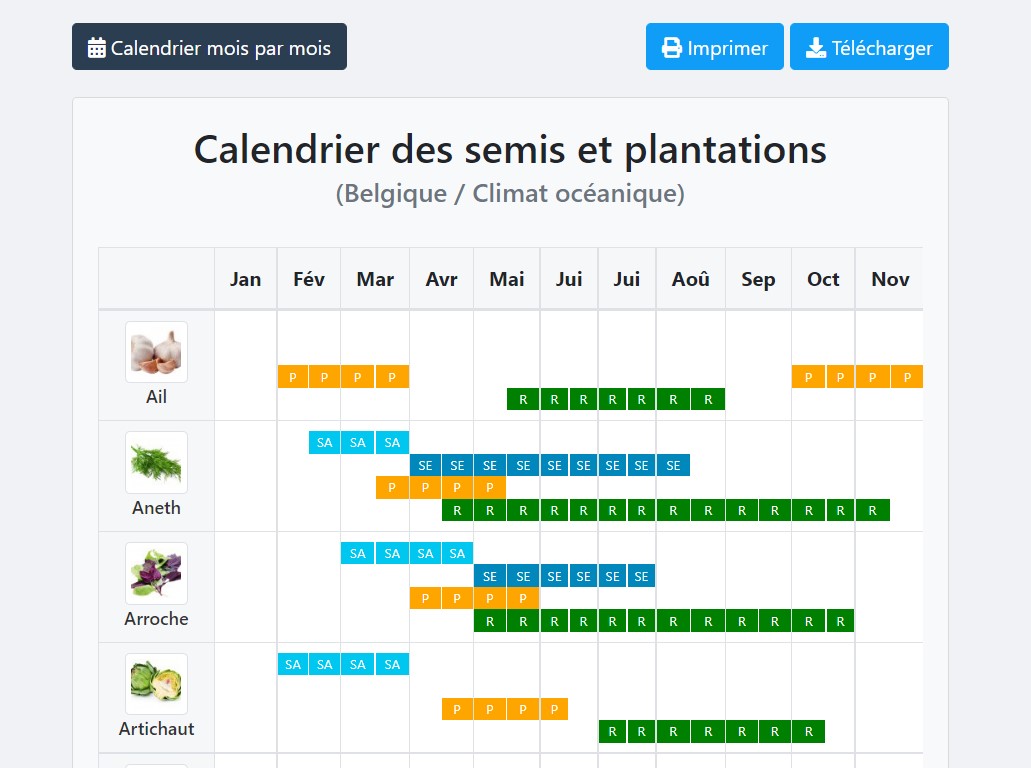Click first light-blue SA cell in Aneth row
Viewport: 1031px width, 768px height.
pos(324,443)
